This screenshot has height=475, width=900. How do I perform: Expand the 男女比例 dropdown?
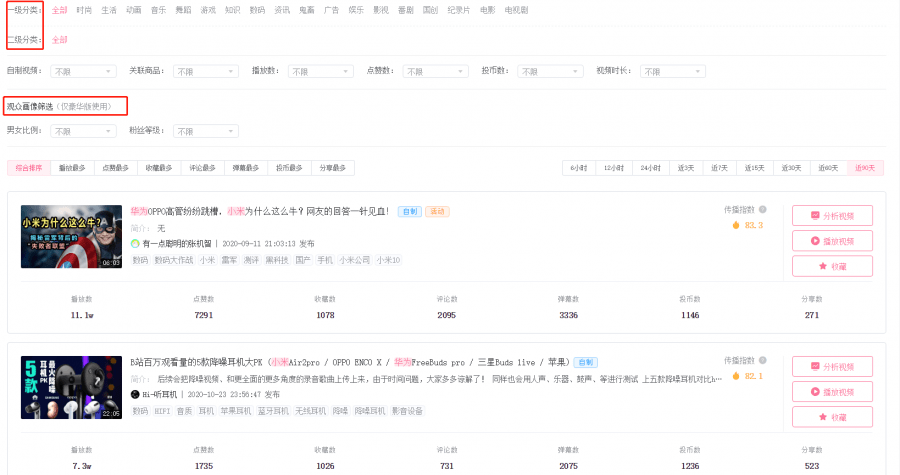click(83, 131)
